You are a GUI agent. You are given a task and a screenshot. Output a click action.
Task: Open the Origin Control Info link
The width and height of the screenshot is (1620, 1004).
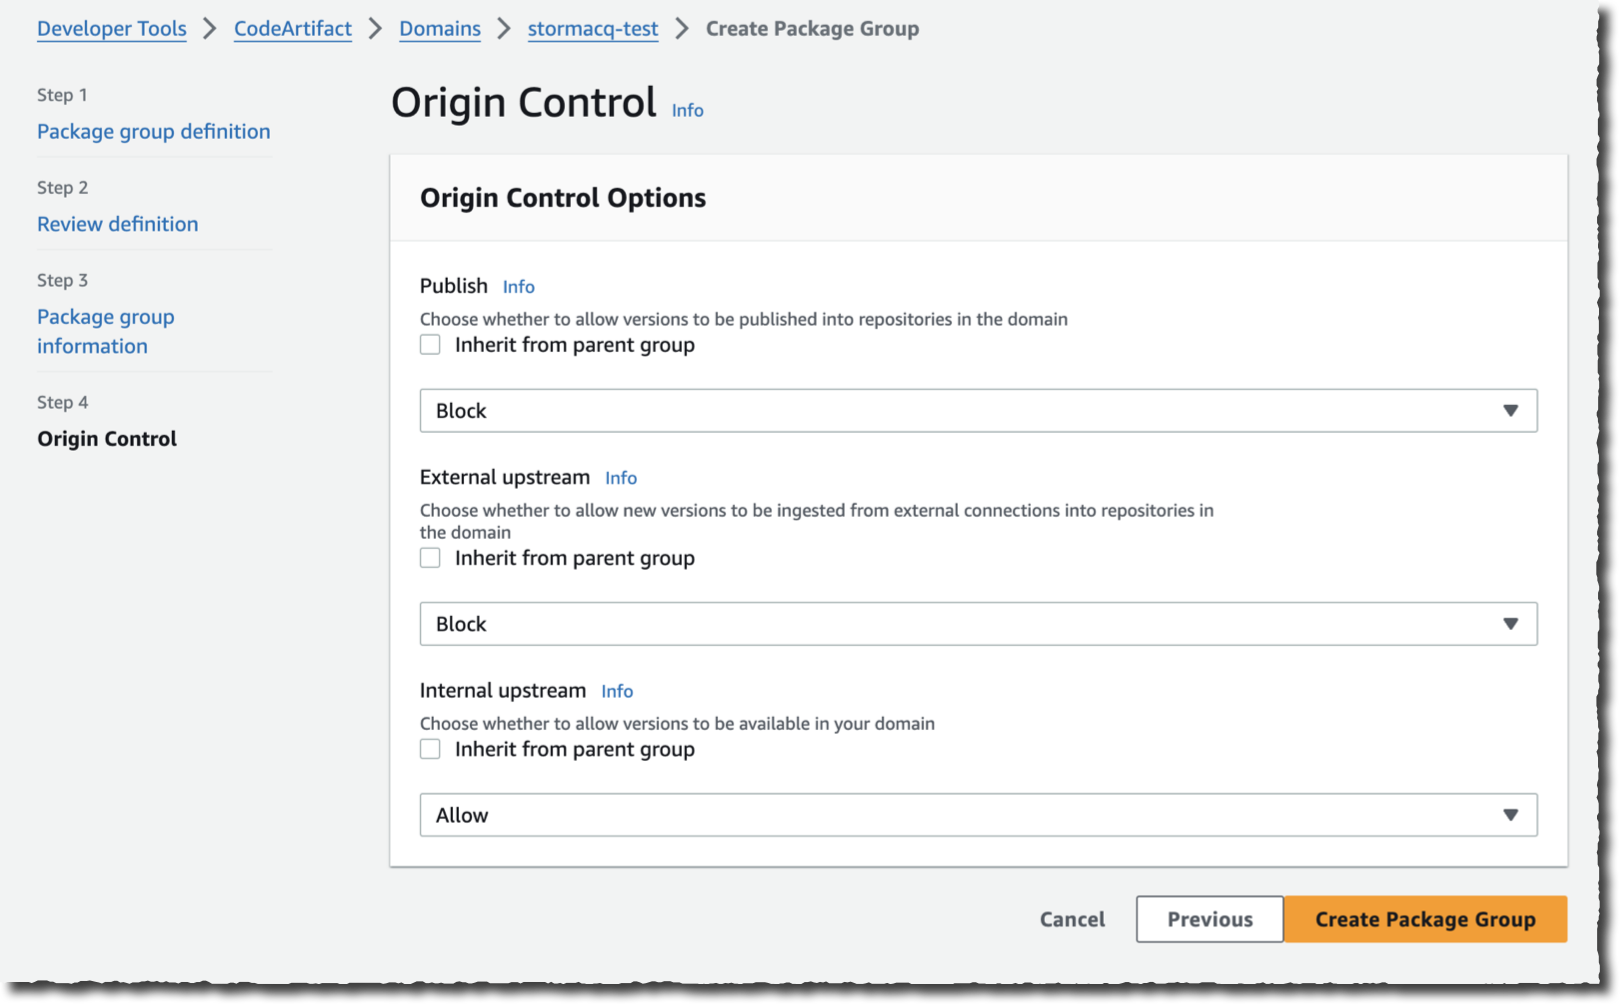click(687, 110)
